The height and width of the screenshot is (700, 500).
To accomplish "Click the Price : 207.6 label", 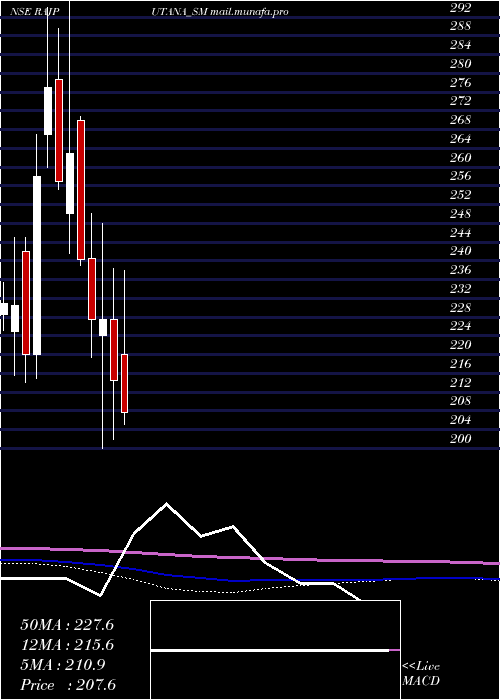I will point(68,685).
